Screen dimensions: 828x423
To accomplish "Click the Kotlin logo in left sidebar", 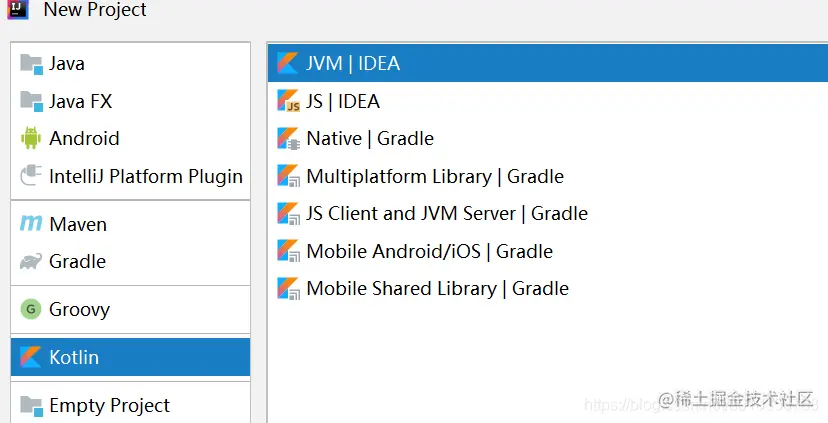I will click(x=31, y=357).
